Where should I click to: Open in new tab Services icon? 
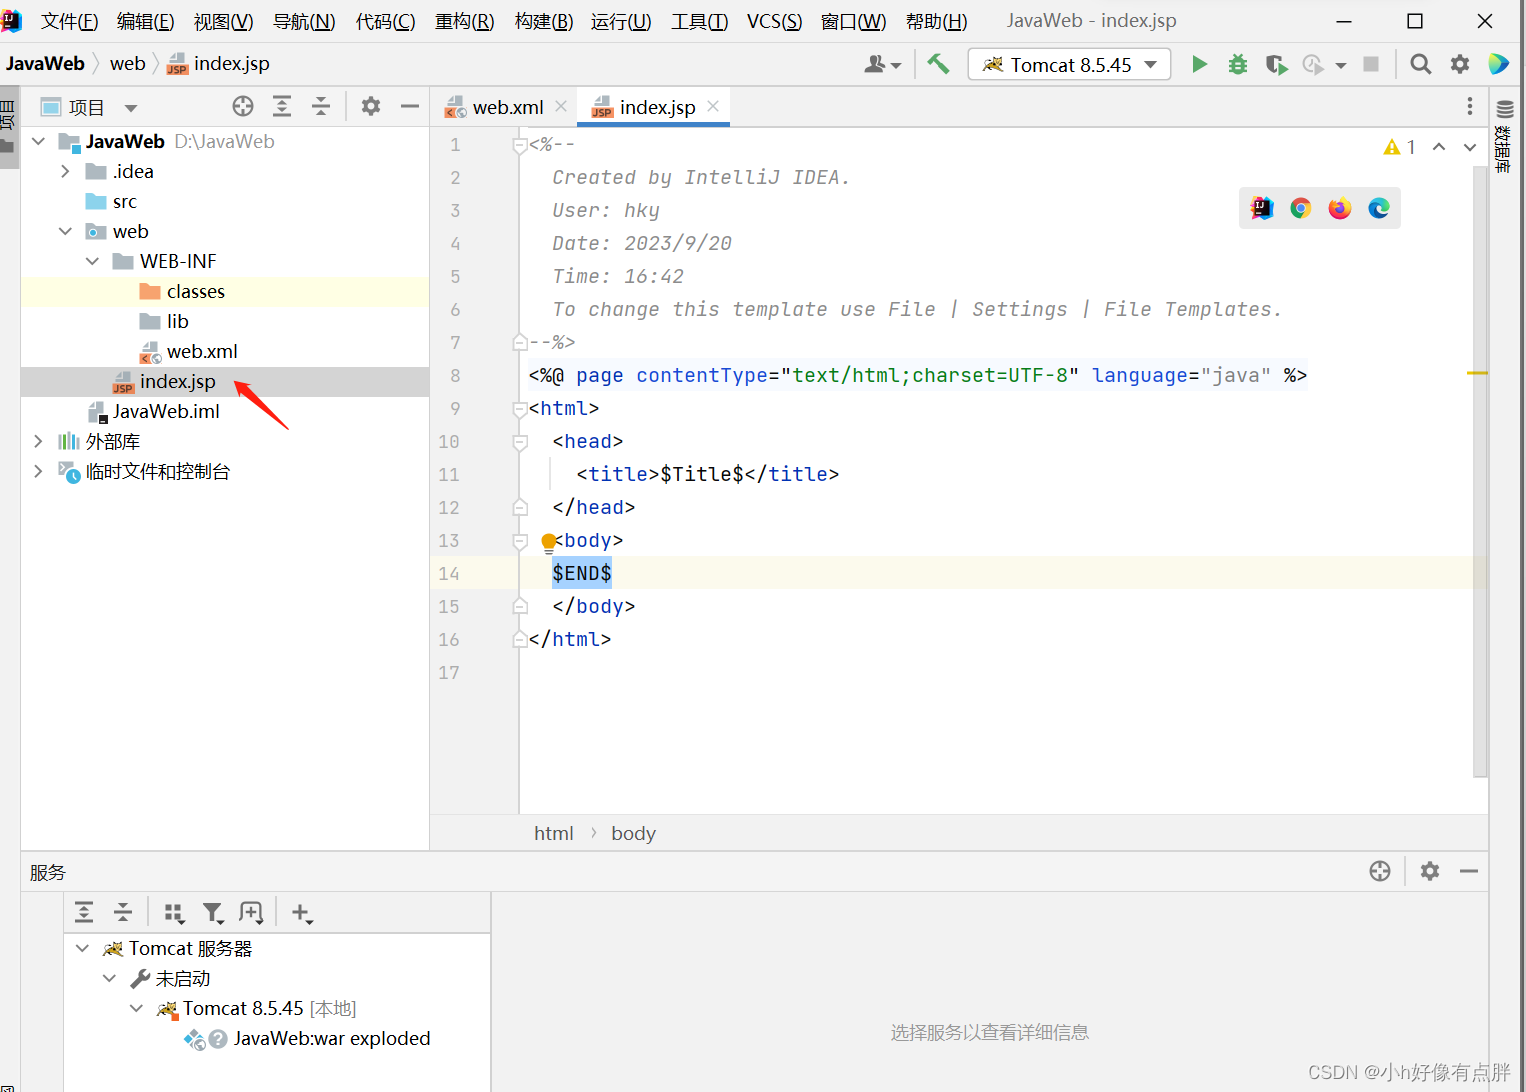(251, 912)
